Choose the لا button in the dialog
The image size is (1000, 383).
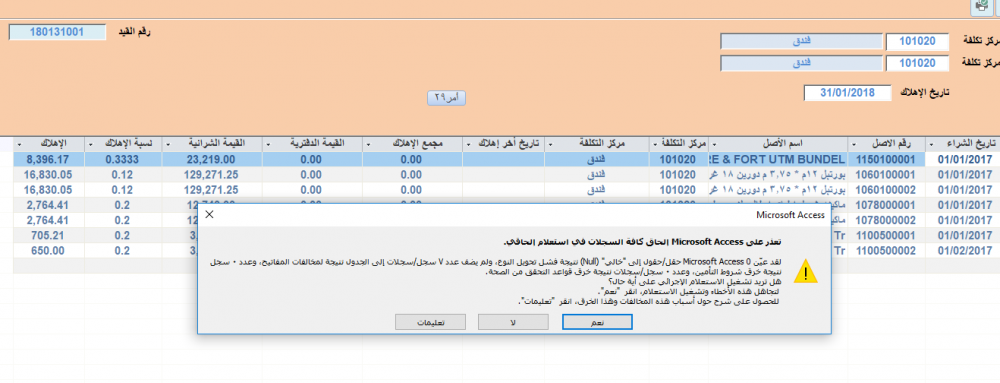[513, 322]
